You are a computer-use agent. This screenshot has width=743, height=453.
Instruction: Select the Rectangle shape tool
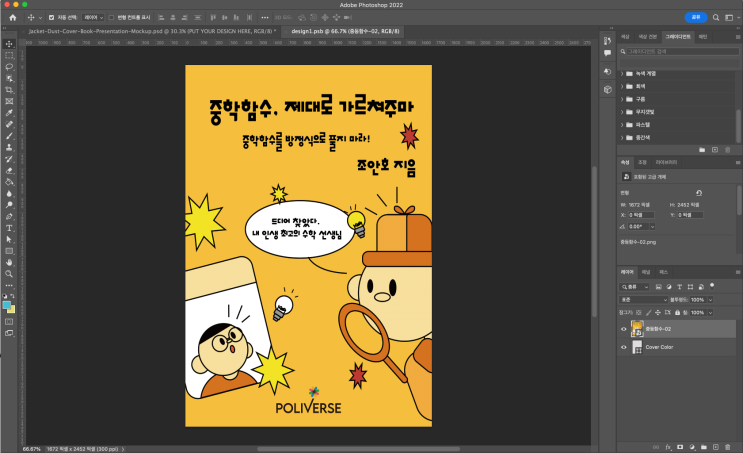tap(9, 251)
